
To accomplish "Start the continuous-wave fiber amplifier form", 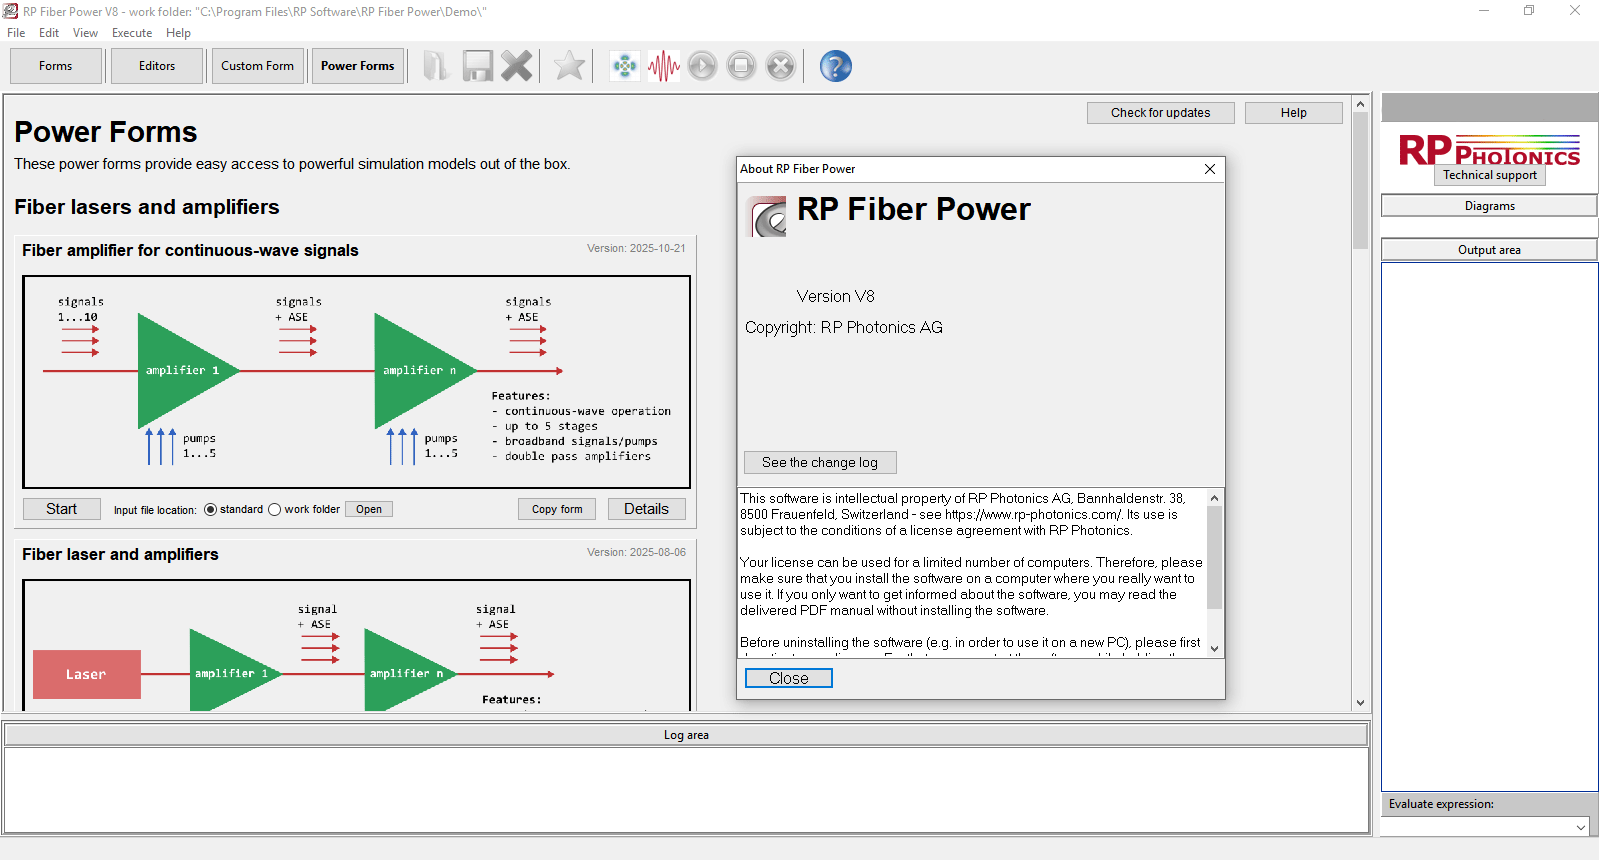I will (62, 509).
